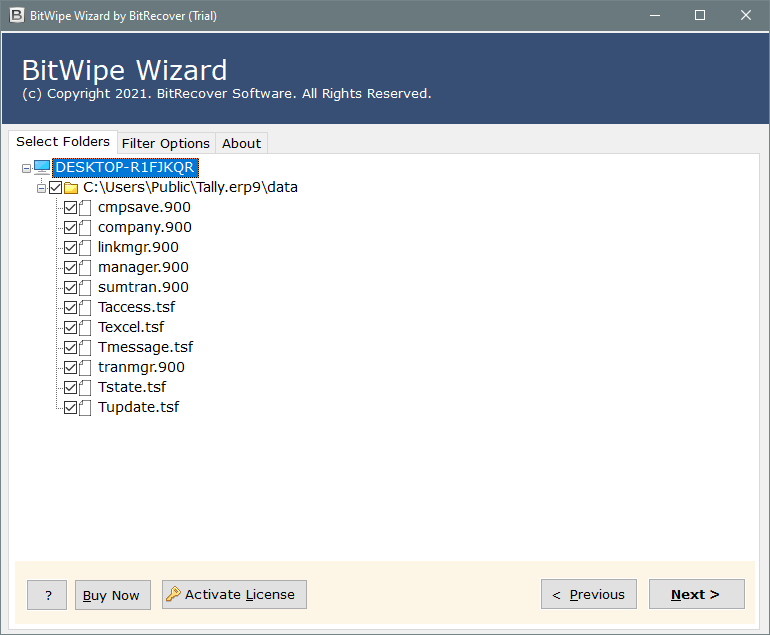Image resolution: width=770 pixels, height=635 pixels.
Task: Click the file icon next to Texcel.tsf
Action: [x=85, y=328]
